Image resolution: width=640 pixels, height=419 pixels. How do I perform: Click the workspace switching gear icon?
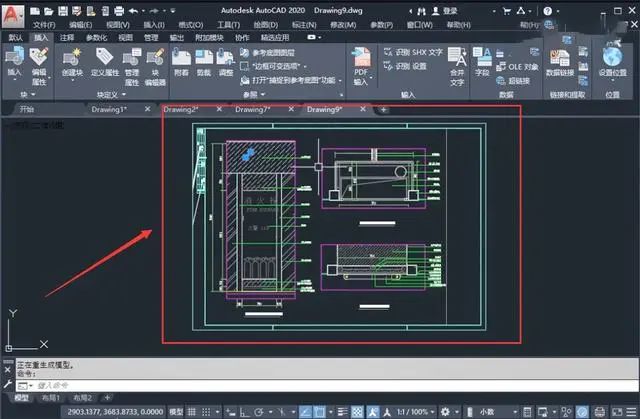(x=445, y=412)
